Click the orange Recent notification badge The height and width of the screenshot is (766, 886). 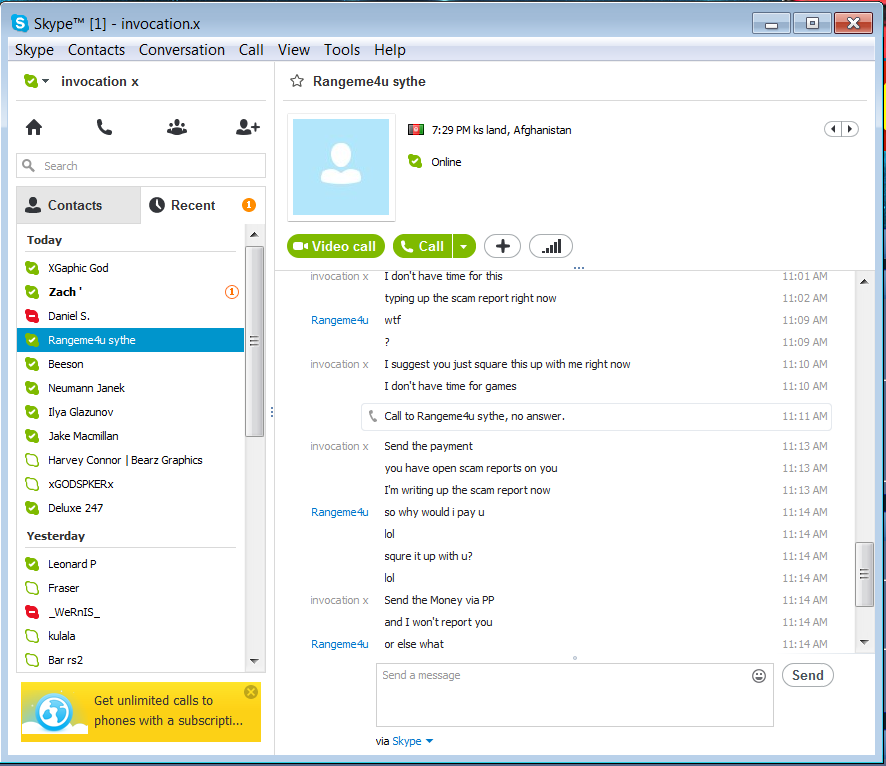click(x=249, y=205)
